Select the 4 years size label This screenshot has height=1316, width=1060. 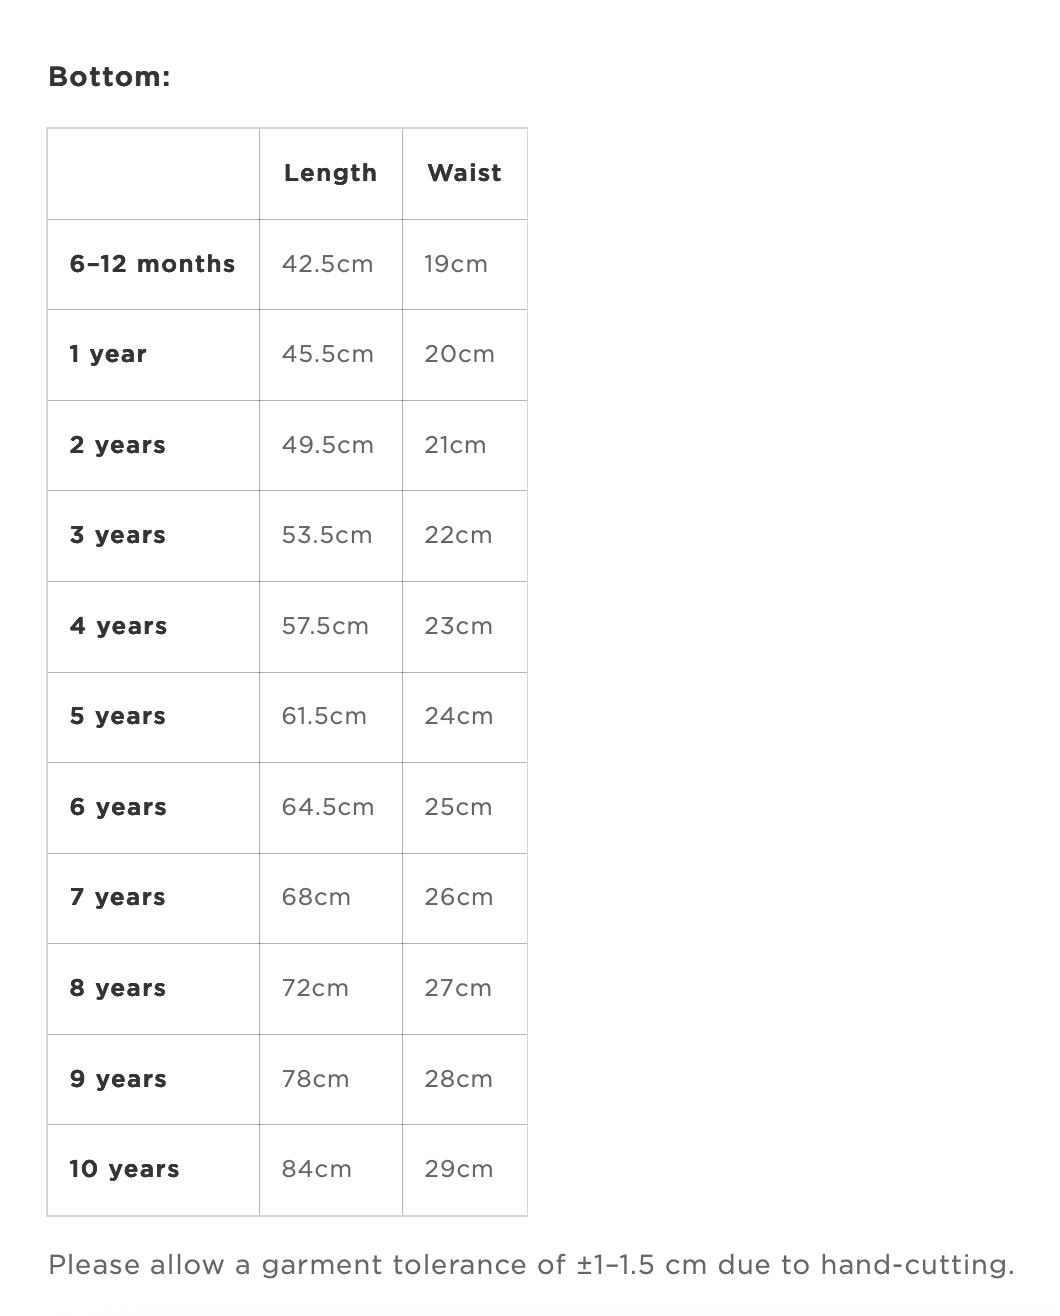[x=118, y=626]
